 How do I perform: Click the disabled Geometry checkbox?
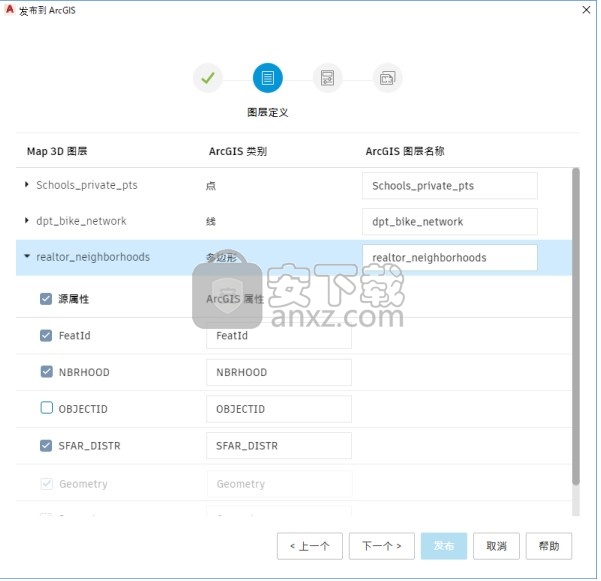click(x=46, y=484)
